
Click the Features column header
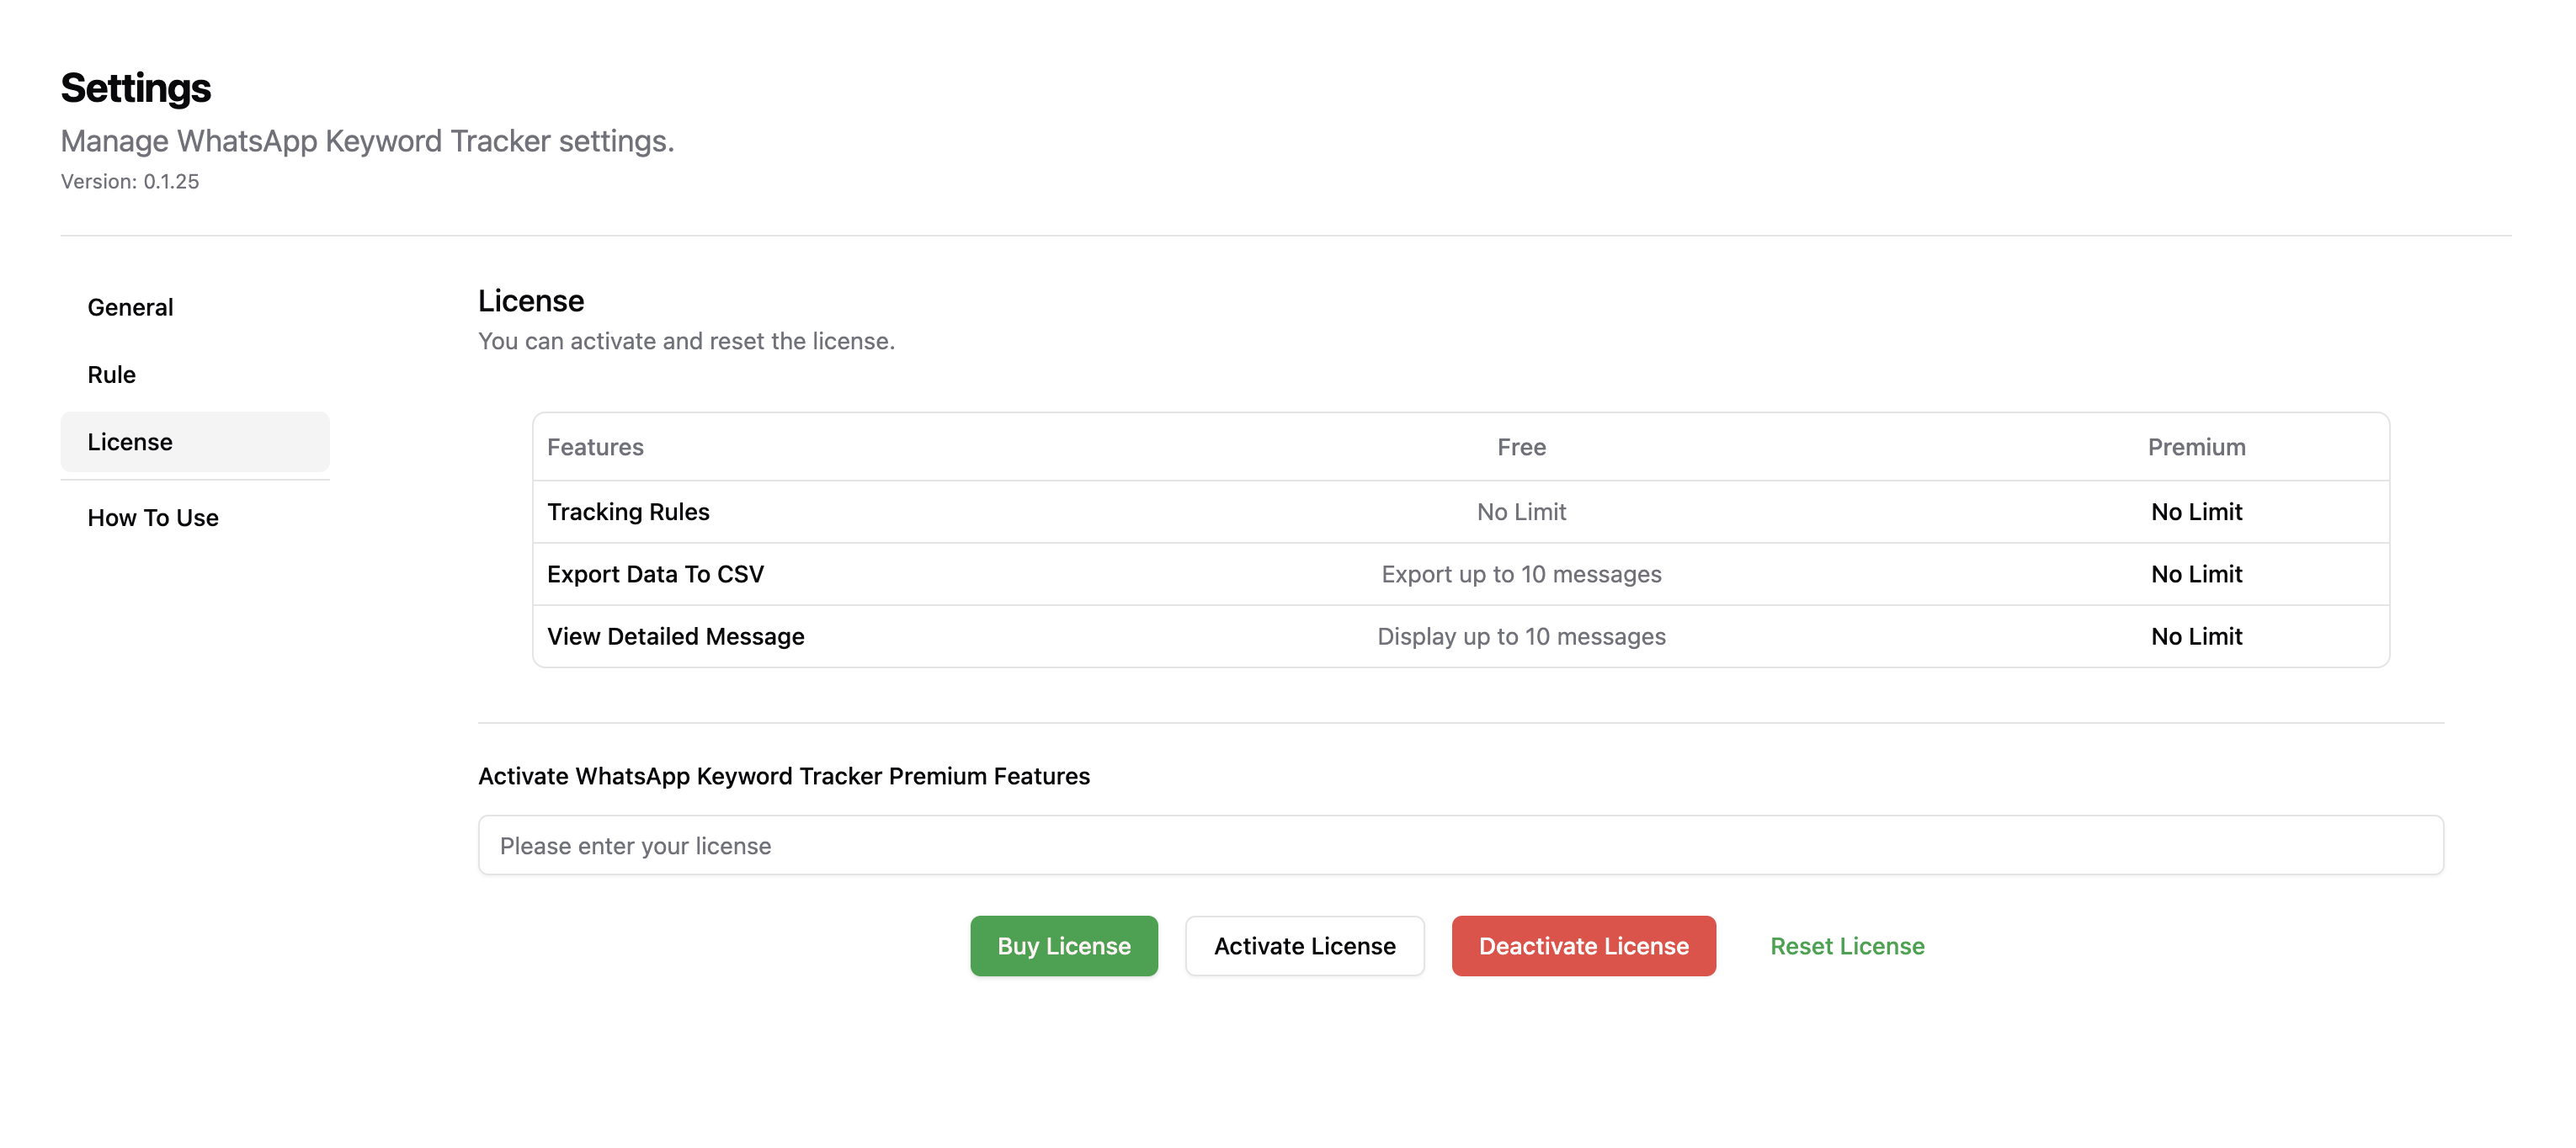click(595, 447)
